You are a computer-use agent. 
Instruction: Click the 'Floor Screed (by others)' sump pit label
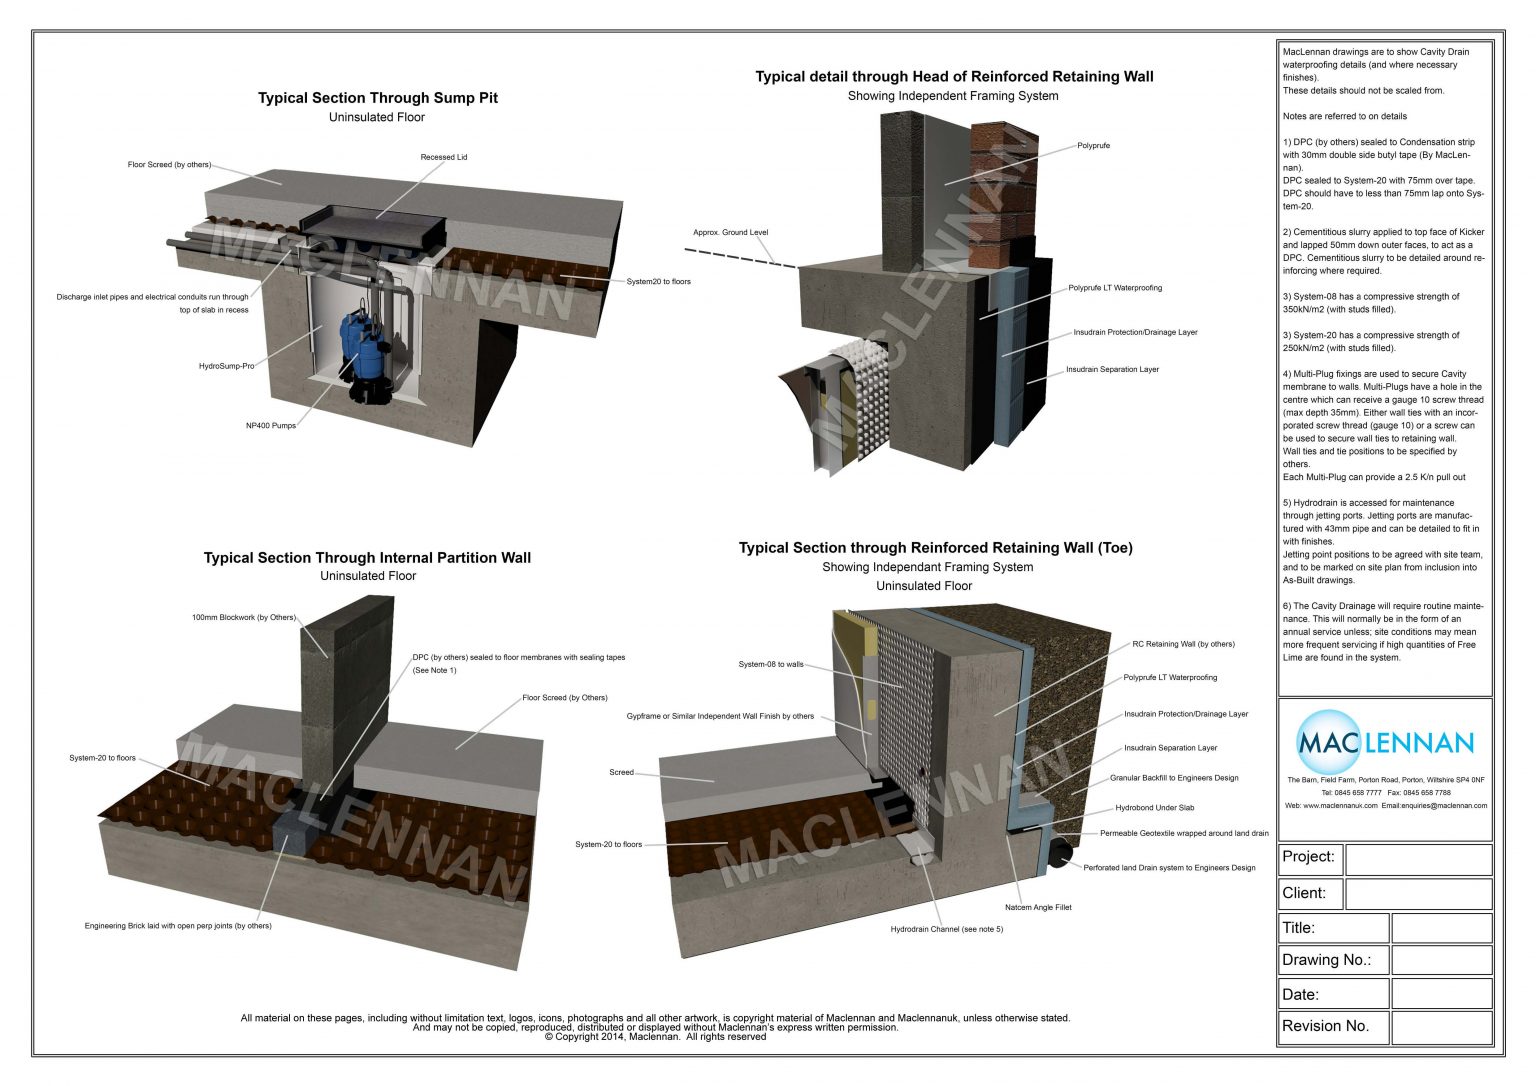tap(169, 164)
